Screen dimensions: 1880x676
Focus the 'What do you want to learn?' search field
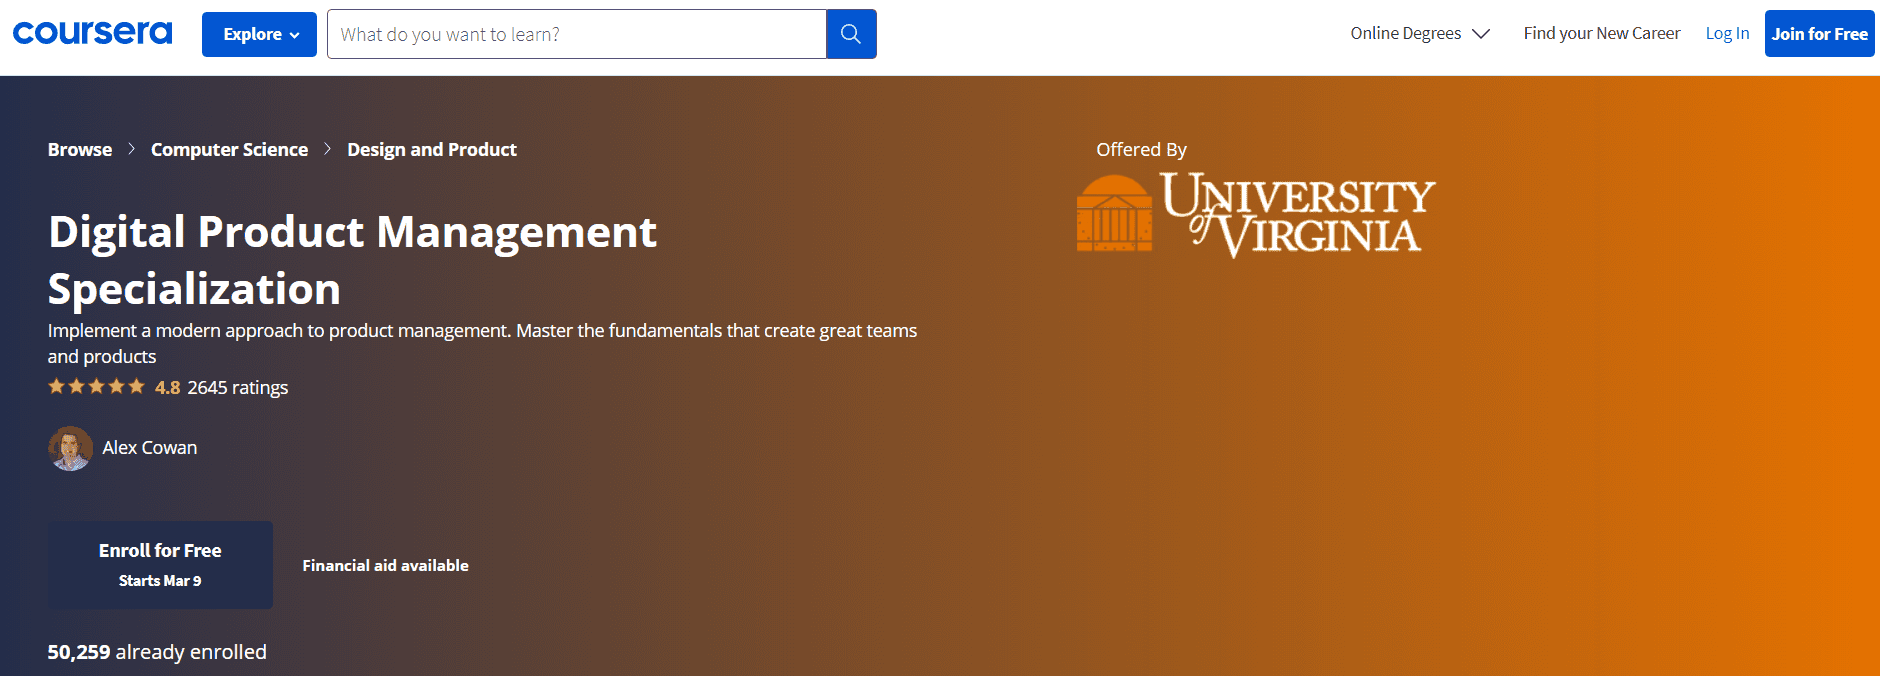577,34
